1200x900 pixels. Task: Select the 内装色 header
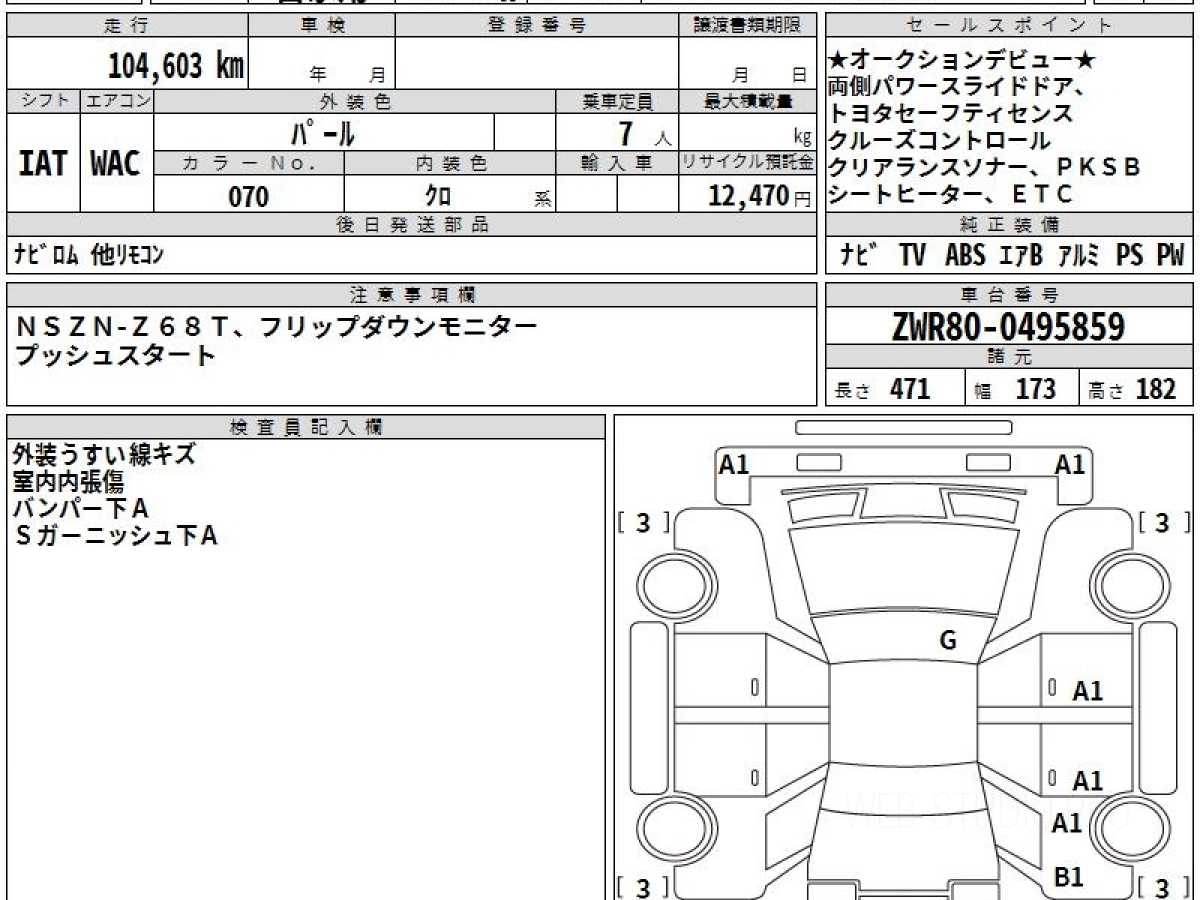coord(450,163)
